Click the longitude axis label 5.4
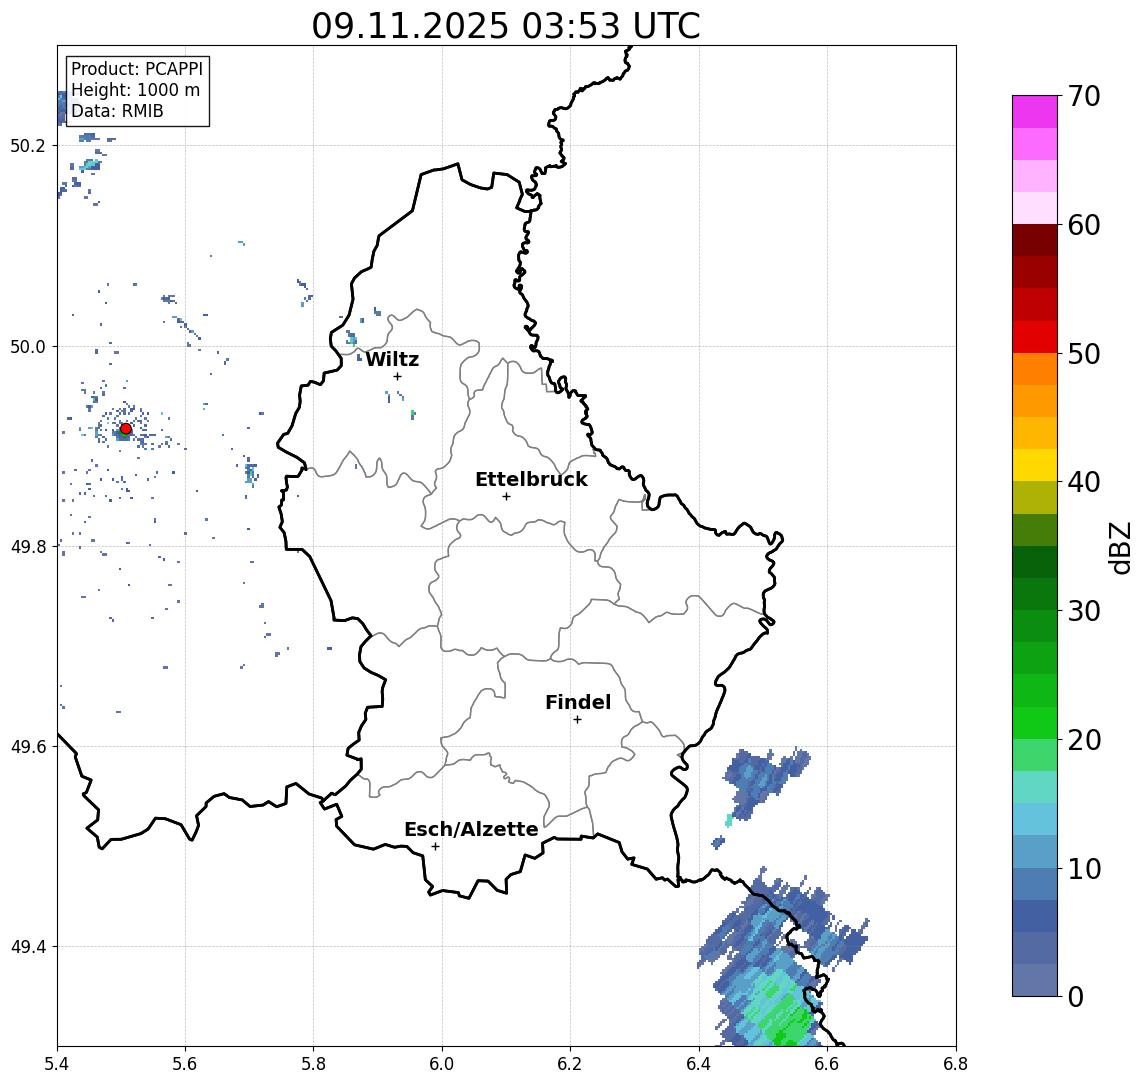Screen dimensions: 1145x1084 [x=57, y=1064]
